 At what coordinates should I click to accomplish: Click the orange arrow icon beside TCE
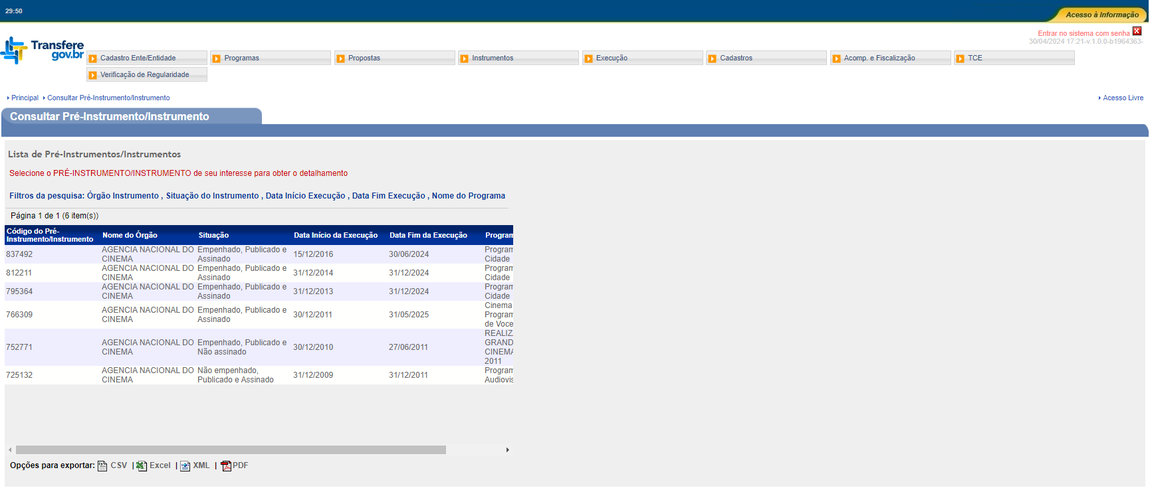click(x=961, y=58)
